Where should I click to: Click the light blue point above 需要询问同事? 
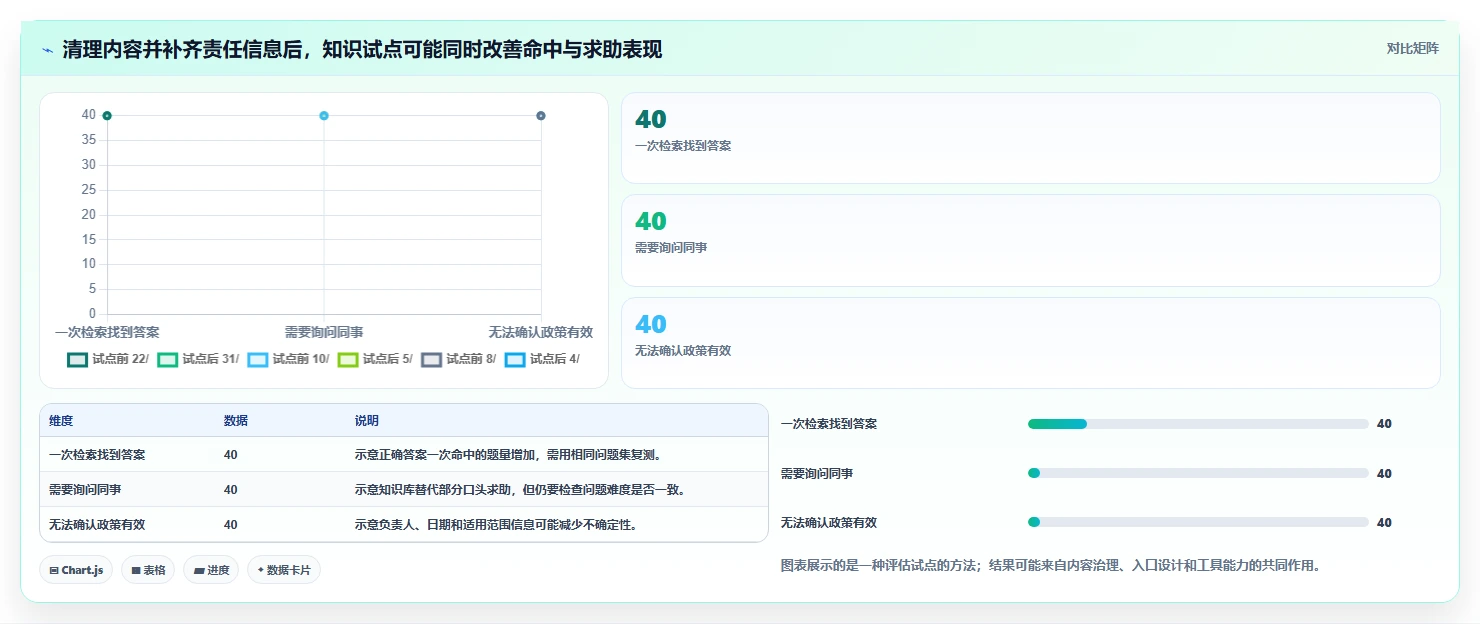pyautogui.click(x=324, y=116)
